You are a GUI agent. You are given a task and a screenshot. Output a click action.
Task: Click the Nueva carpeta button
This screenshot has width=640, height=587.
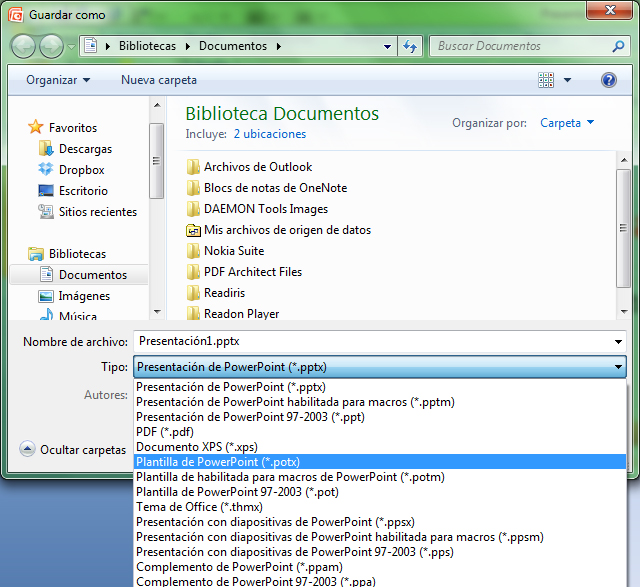click(159, 80)
